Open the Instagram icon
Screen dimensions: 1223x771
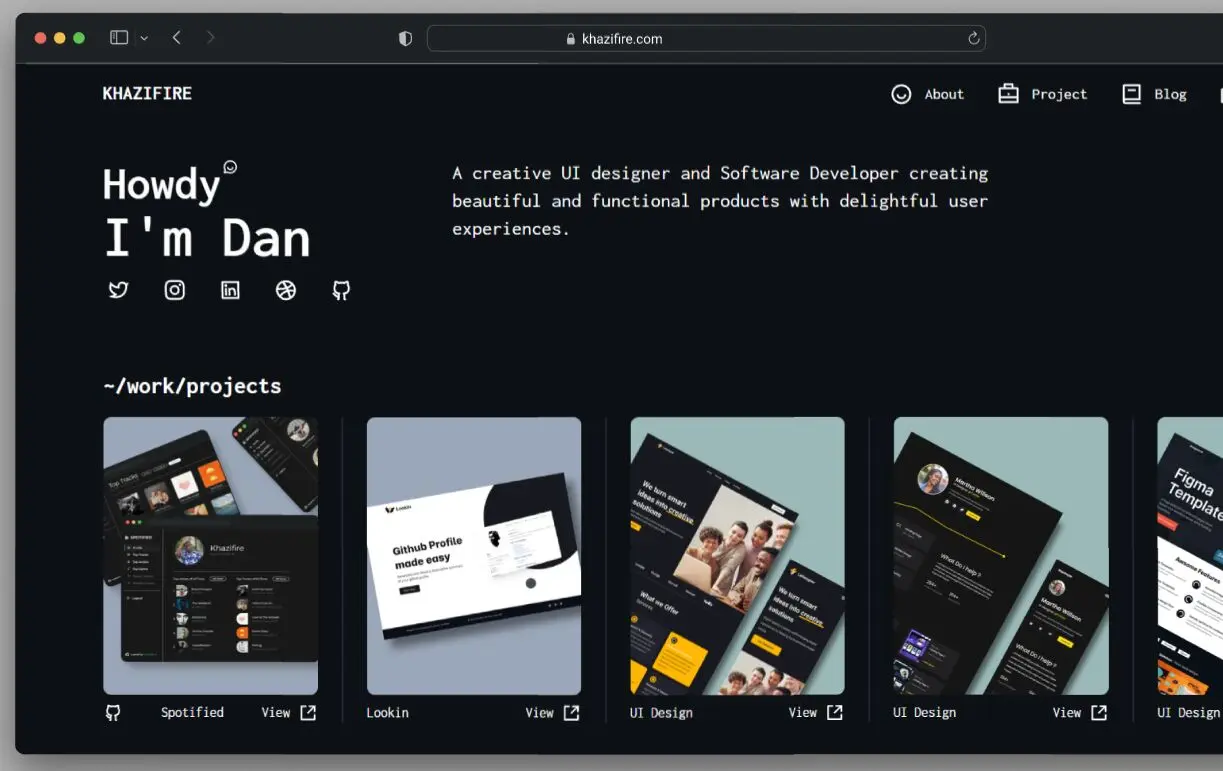(174, 290)
